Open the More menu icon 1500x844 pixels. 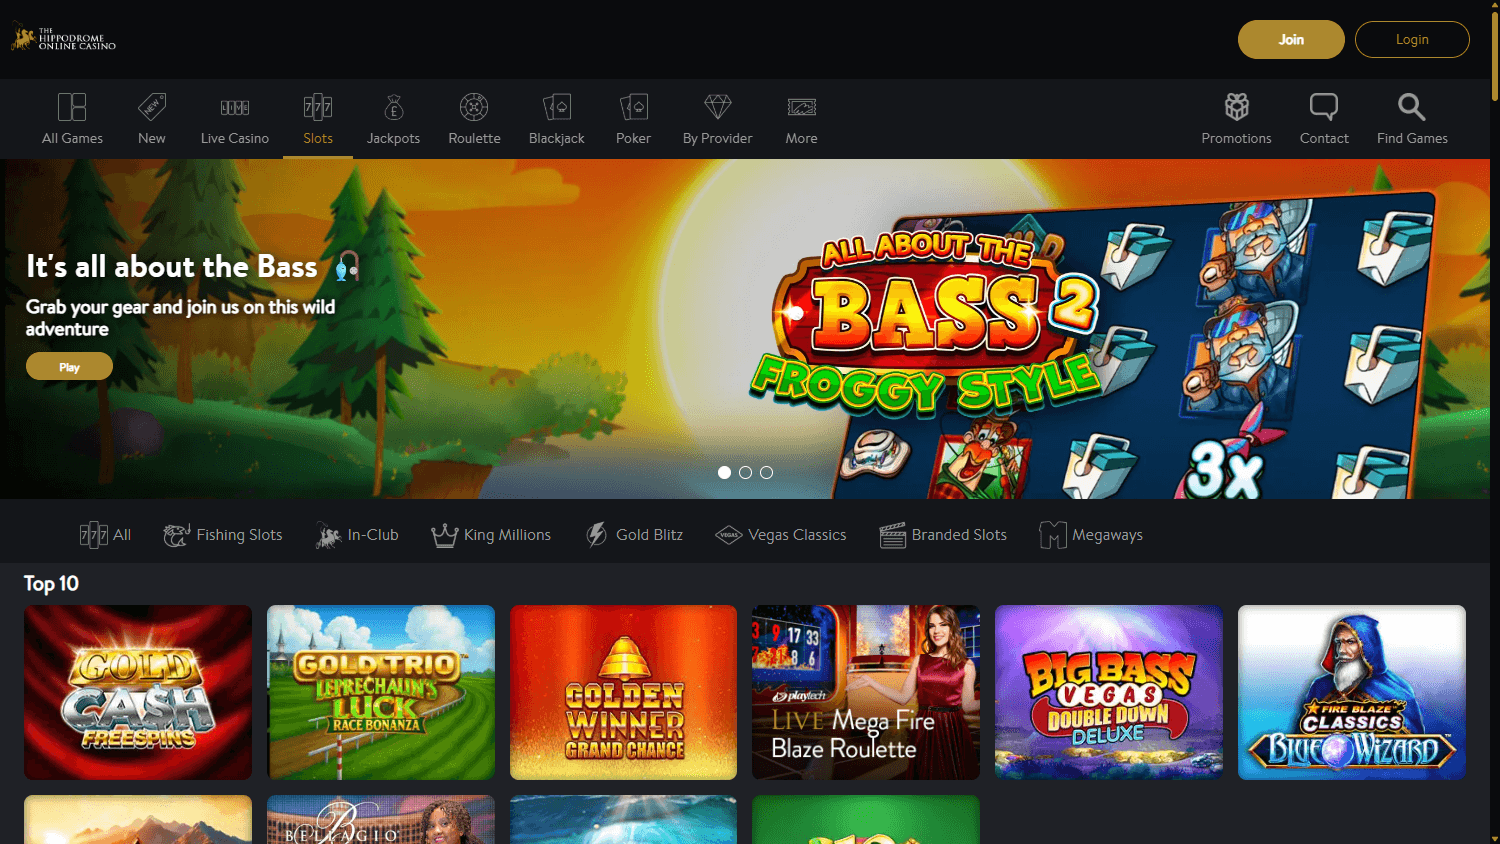click(802, 107)
